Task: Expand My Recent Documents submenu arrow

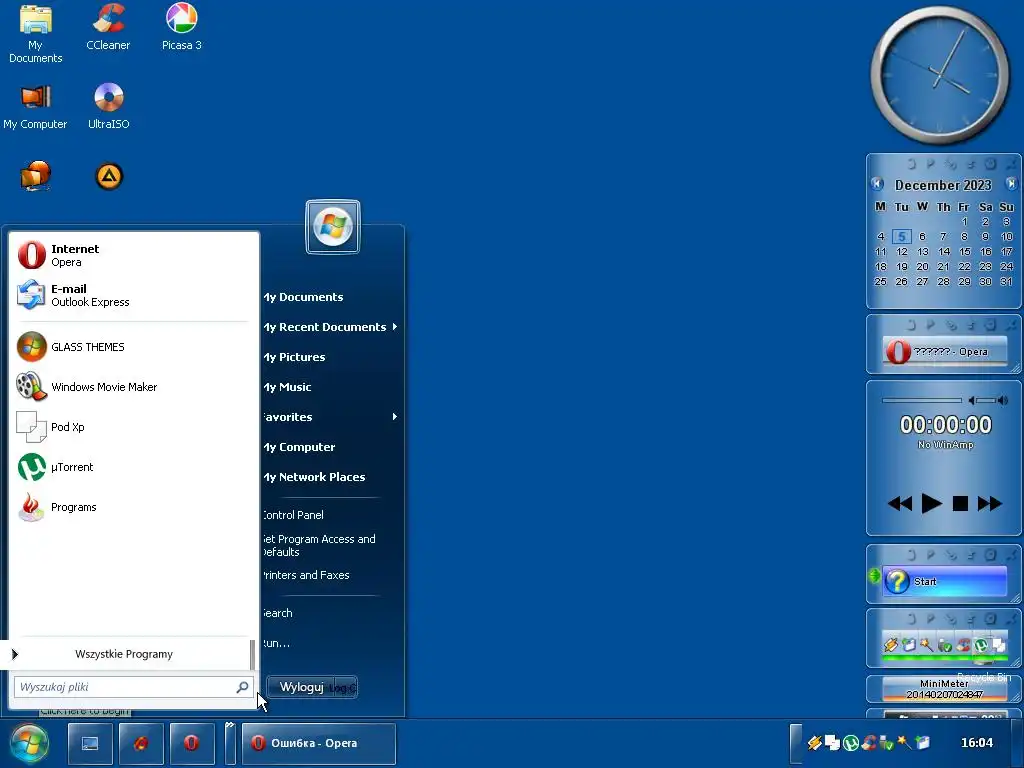Action: [x=394, y=327]
